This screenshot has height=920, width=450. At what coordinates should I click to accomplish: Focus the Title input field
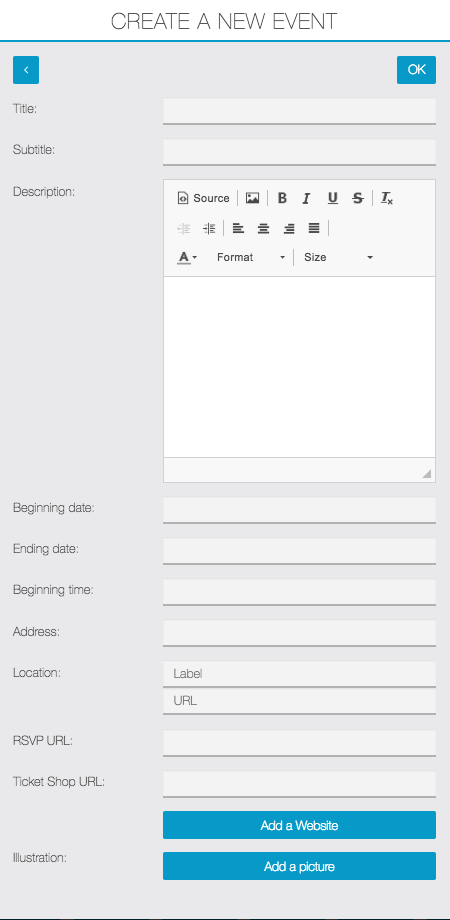point(299,111)
